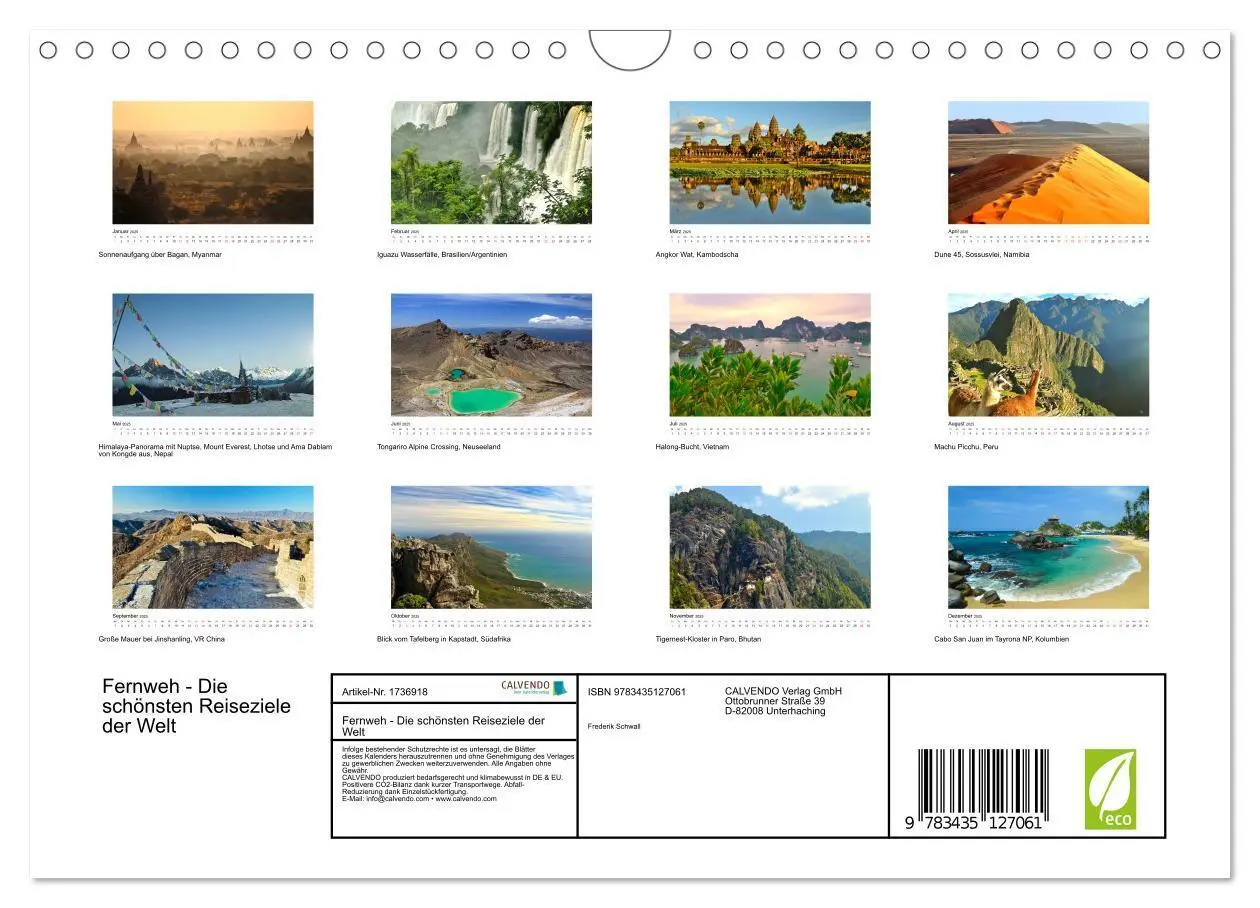Viewport: 1260px width, 908px height.
Task: Click caption 'Tongariro Alpine Crossing, Neuseeland'
Action: 439,446
